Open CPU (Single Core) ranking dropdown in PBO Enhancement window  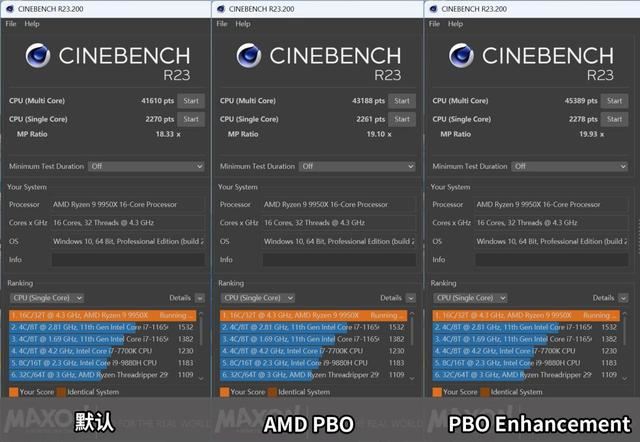tap(470, 298)
